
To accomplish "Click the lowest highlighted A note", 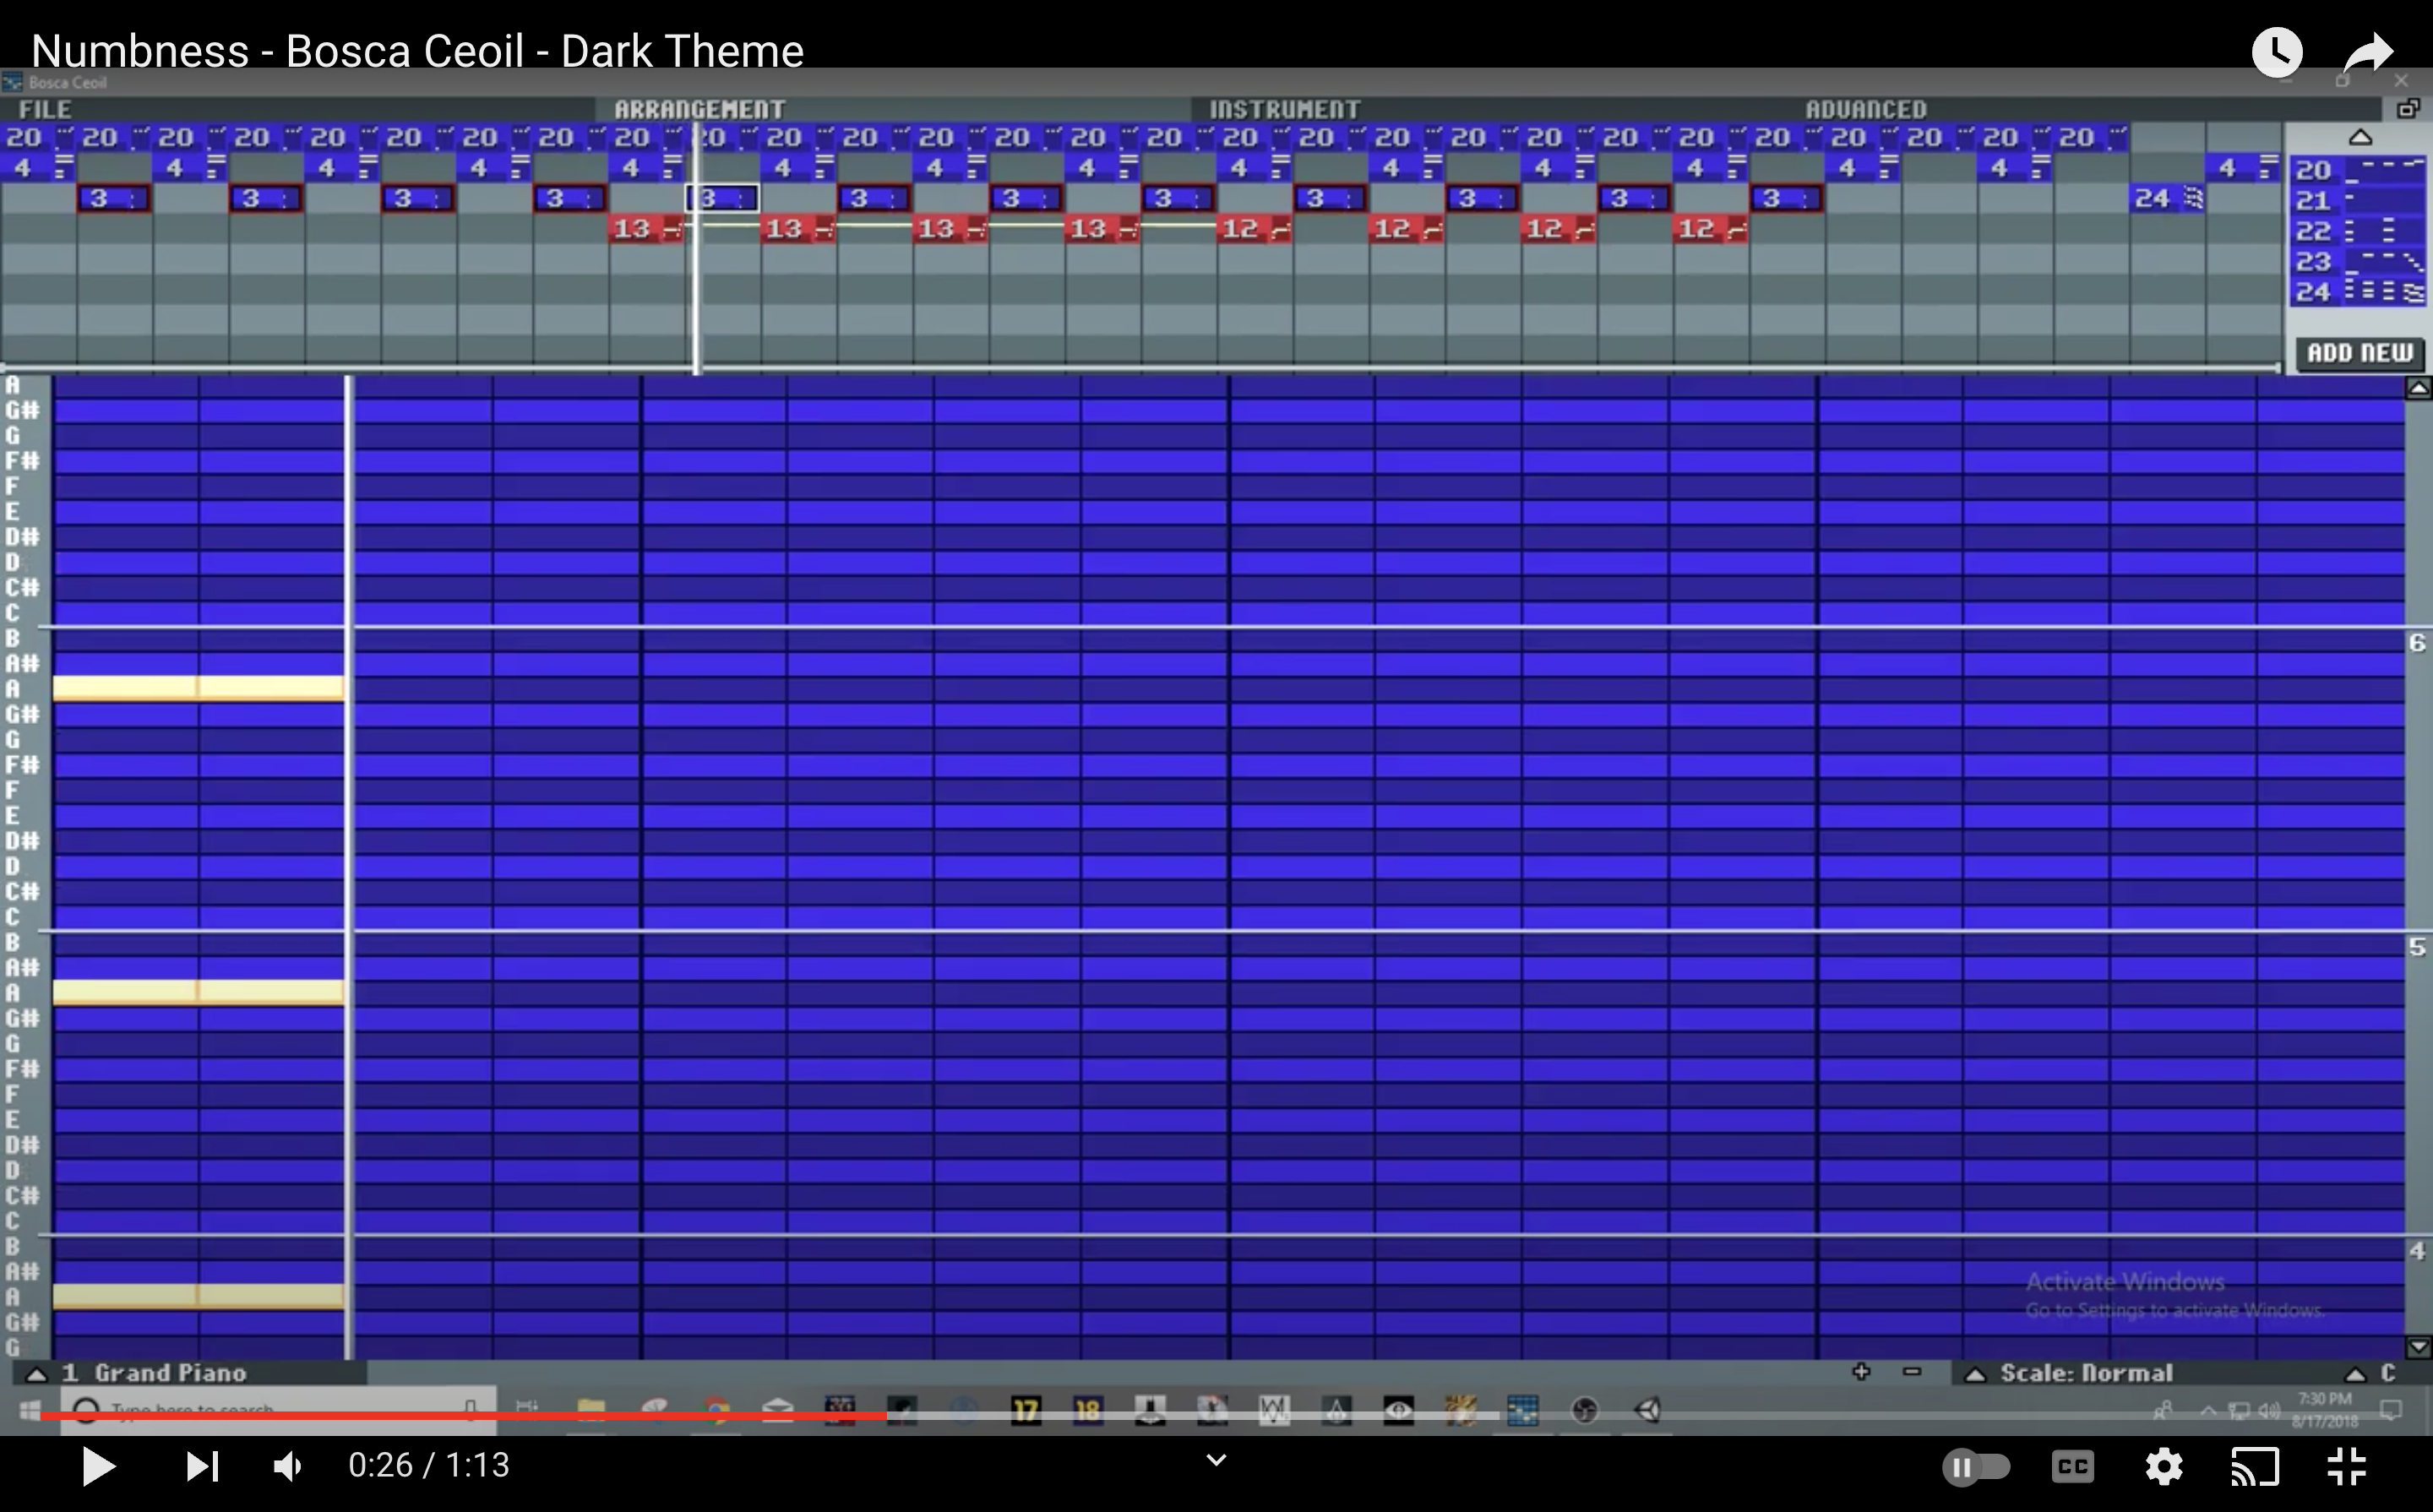I will (x=198, y=1296).
